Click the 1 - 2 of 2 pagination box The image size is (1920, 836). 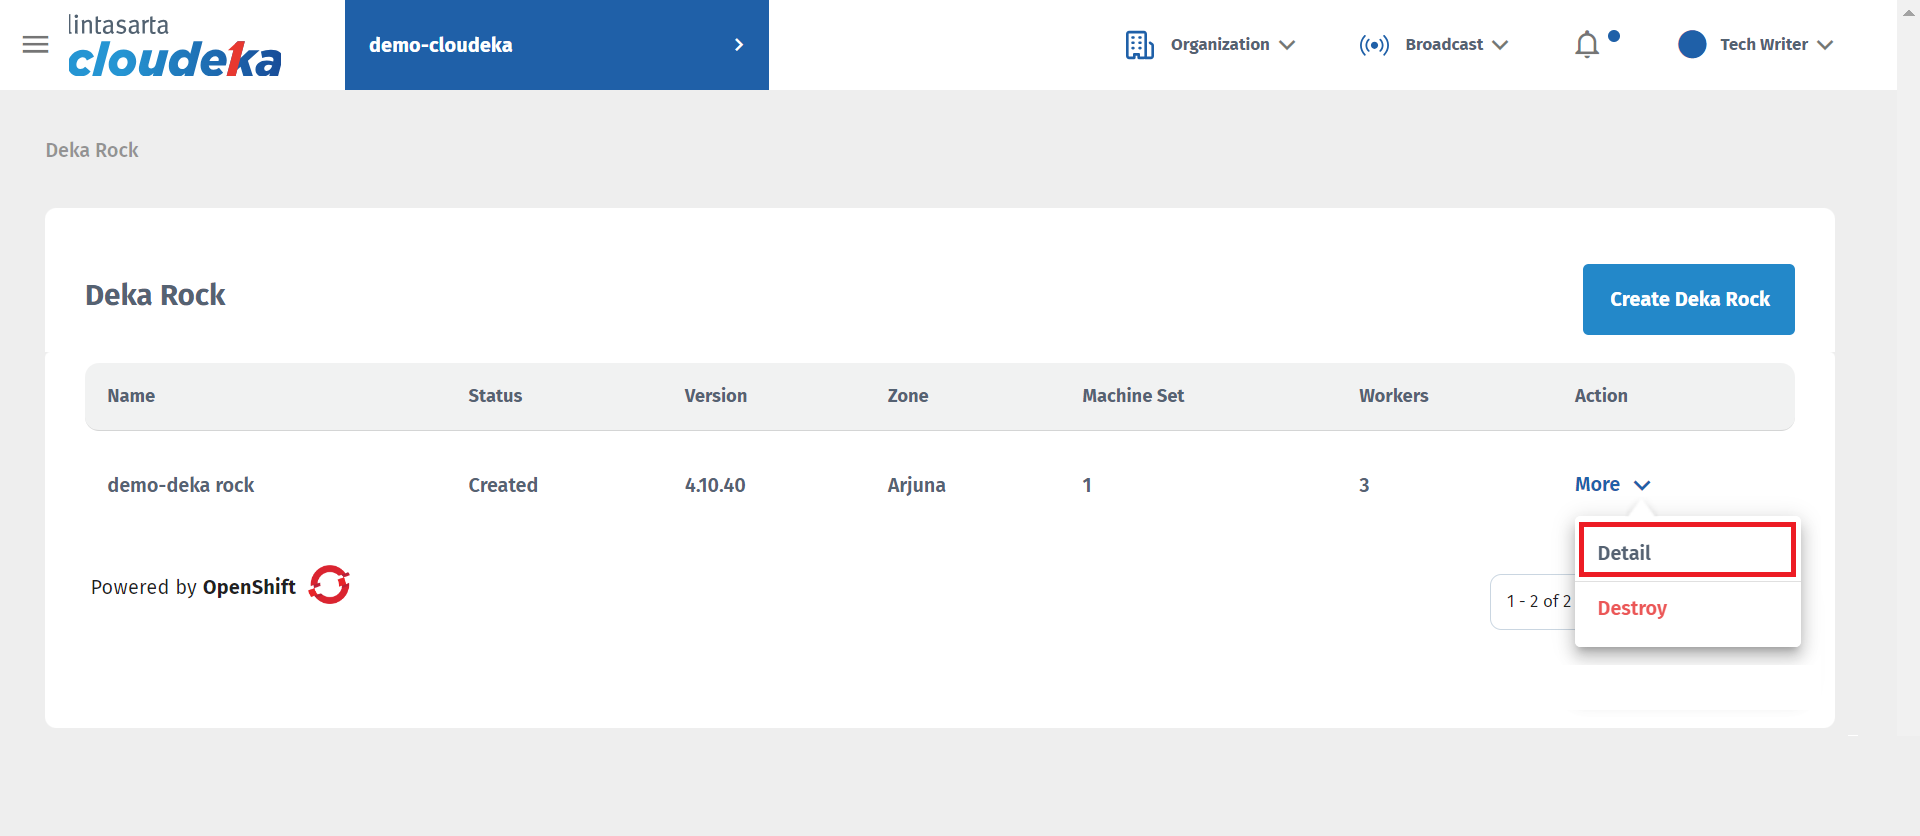(x=1532, y=601)
